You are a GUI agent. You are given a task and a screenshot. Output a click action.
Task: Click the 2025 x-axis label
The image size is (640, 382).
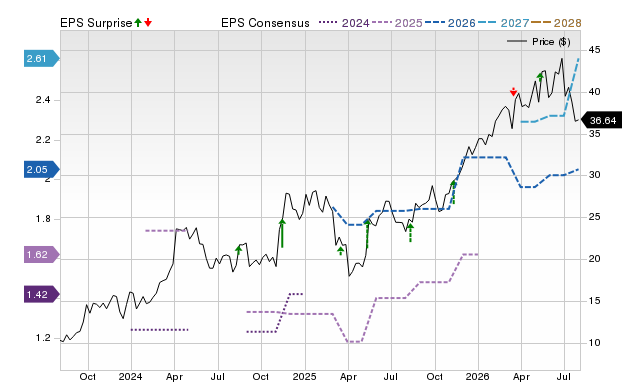[304, 376]
